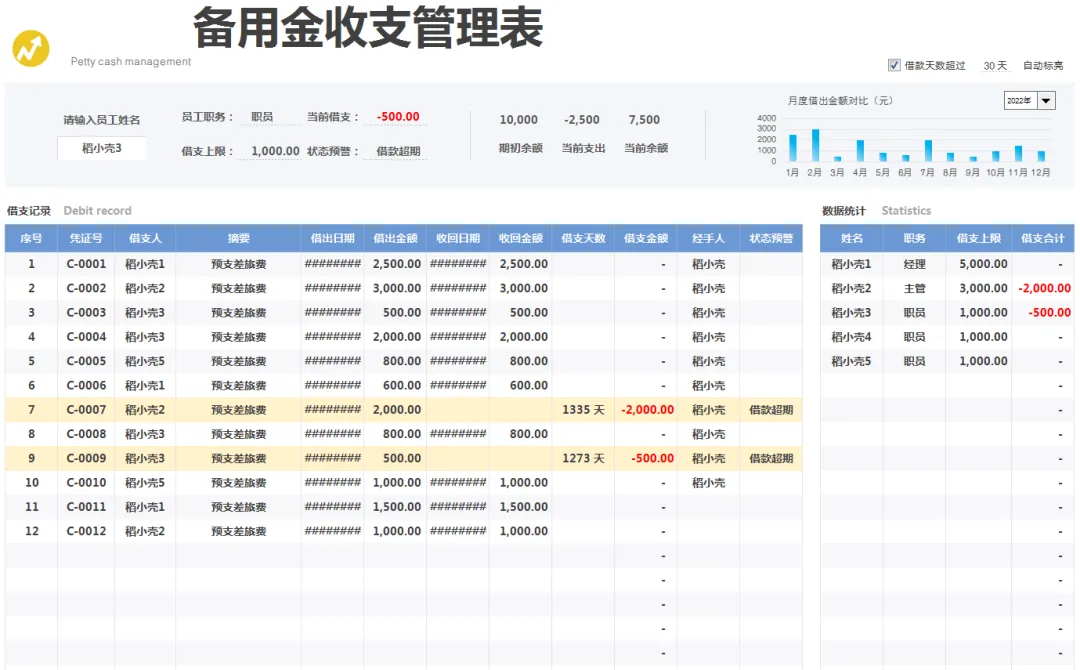Click the current balance 7,500

(x=644, y=120)
